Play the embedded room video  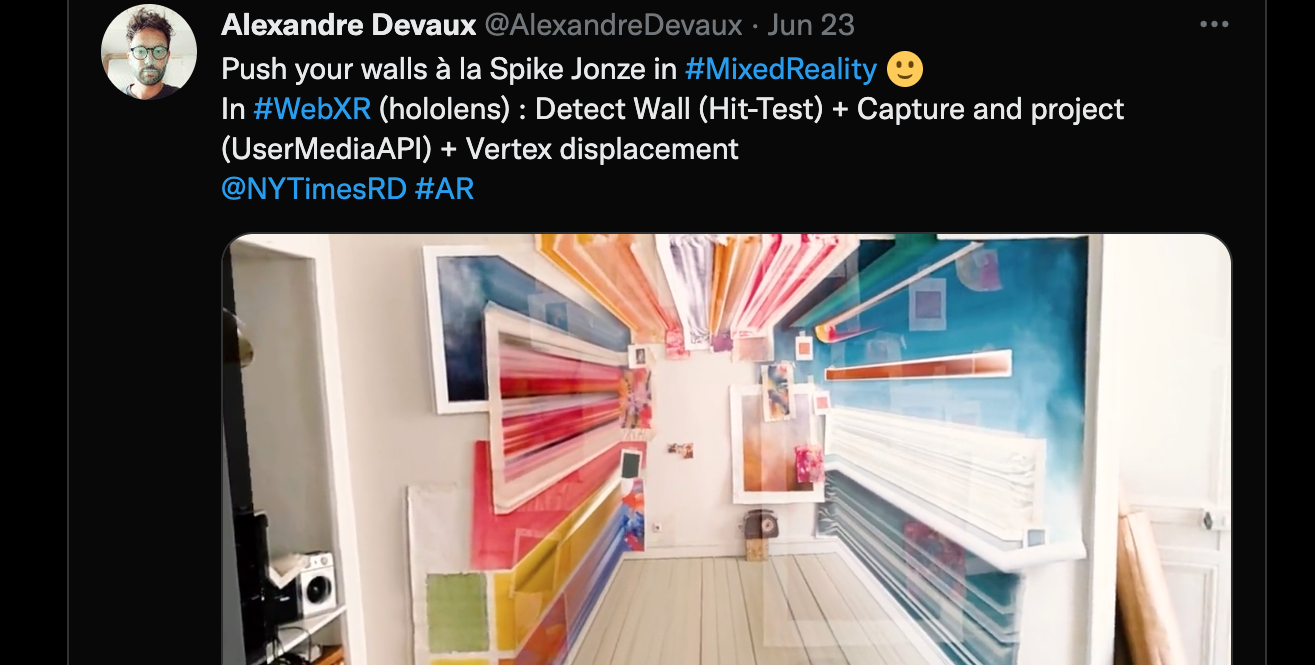point(726,449)
